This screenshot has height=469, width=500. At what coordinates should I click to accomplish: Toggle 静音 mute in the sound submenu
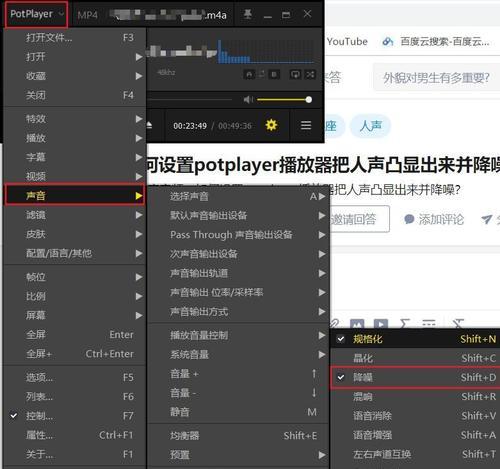pos(238,412)
